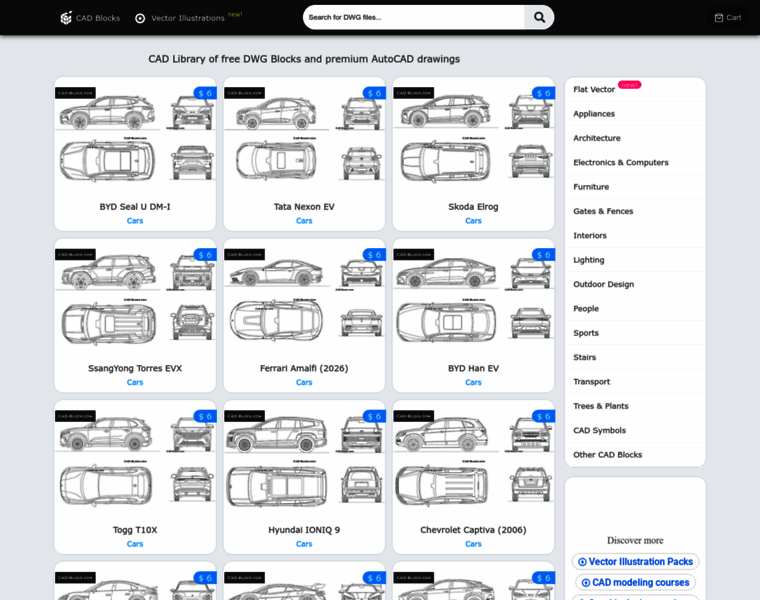Open the Furniture category
Image resolution: width=760 pixels, height=600 pixels.
[635, 187]
